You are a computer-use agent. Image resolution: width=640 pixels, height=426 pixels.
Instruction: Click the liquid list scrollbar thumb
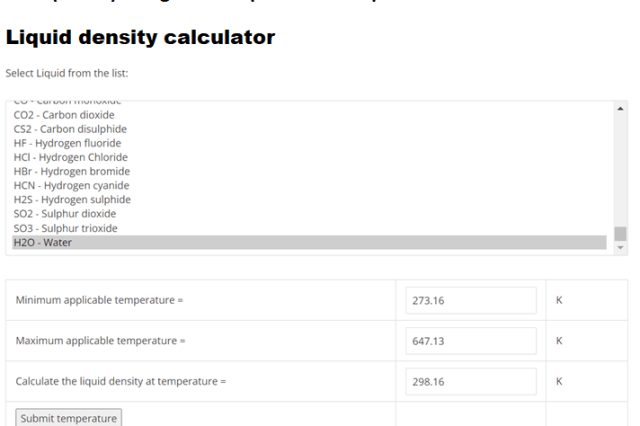point(620,234)
